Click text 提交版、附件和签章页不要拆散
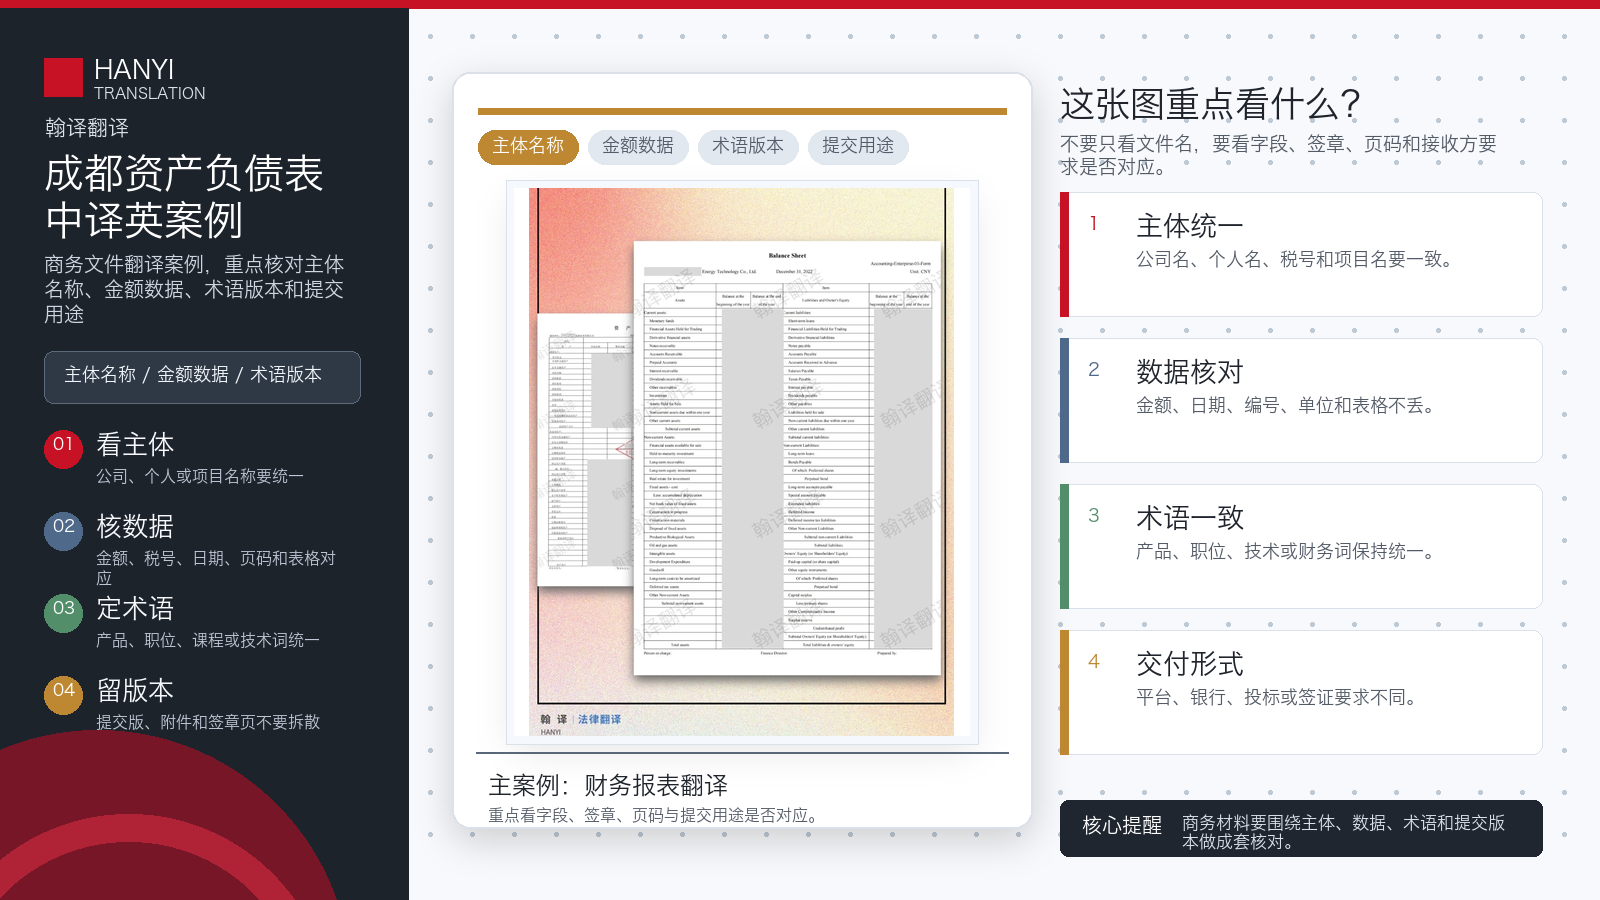 (208, 722)
